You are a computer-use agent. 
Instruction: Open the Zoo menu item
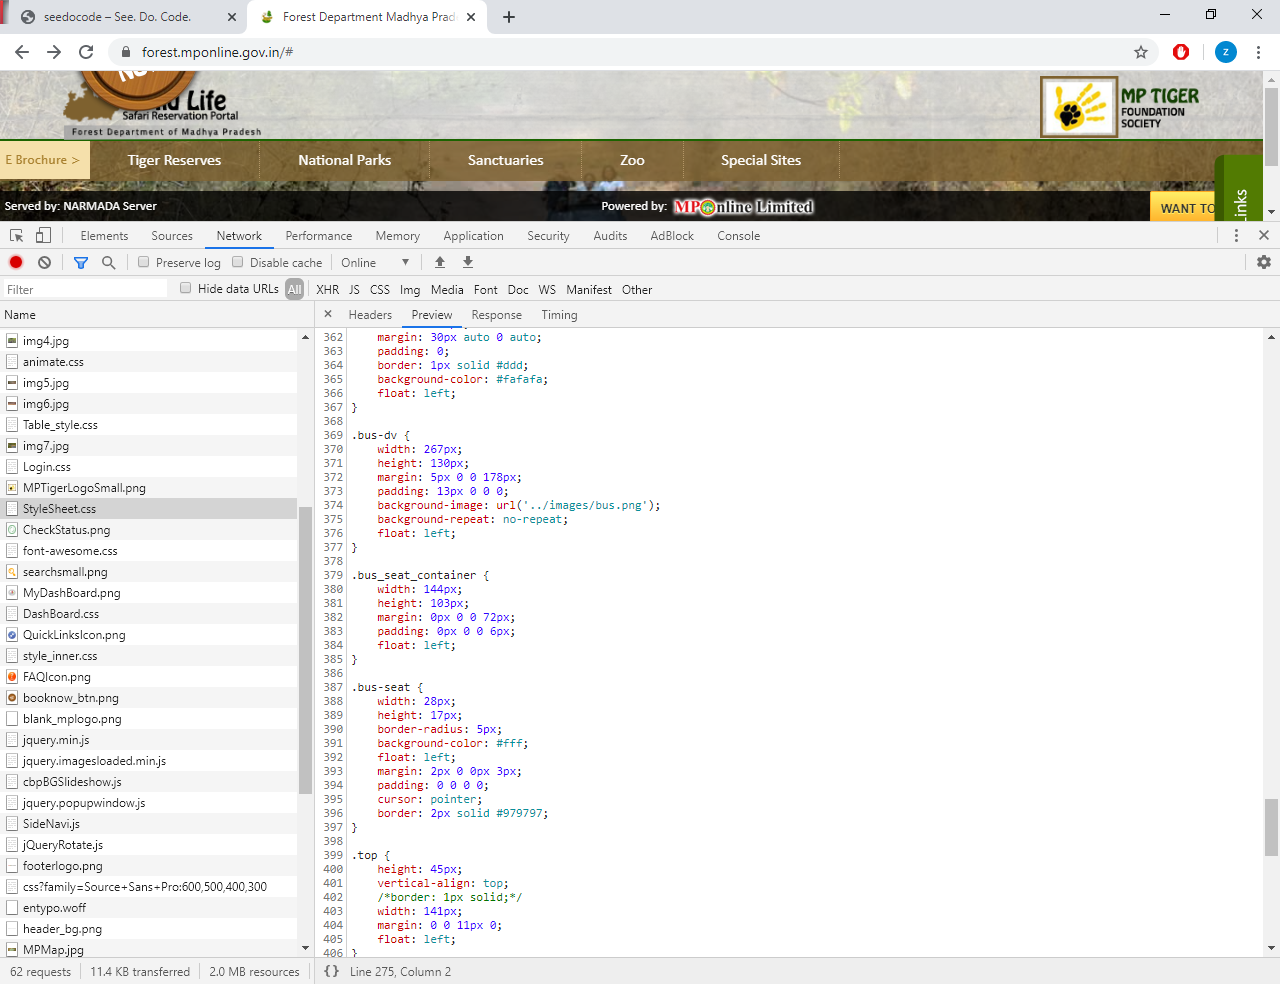(x=632, y=160)
